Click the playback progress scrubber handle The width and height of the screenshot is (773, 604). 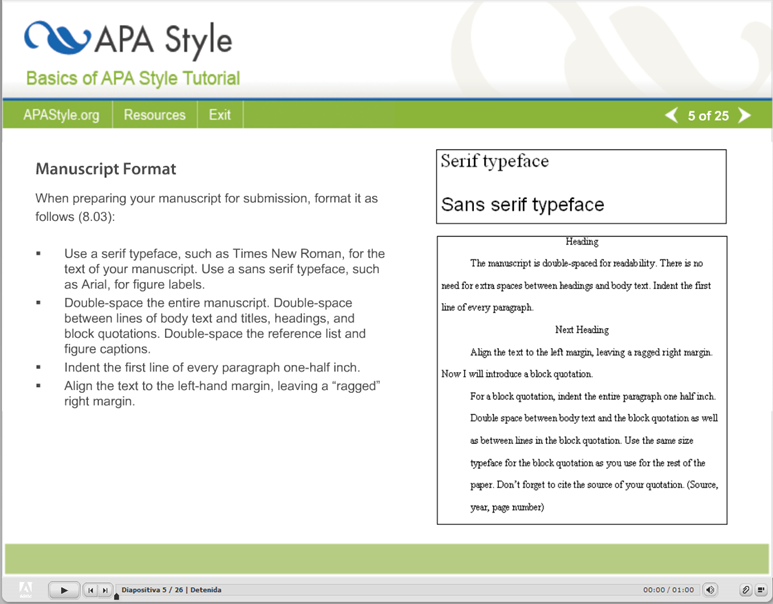[117, 596]
